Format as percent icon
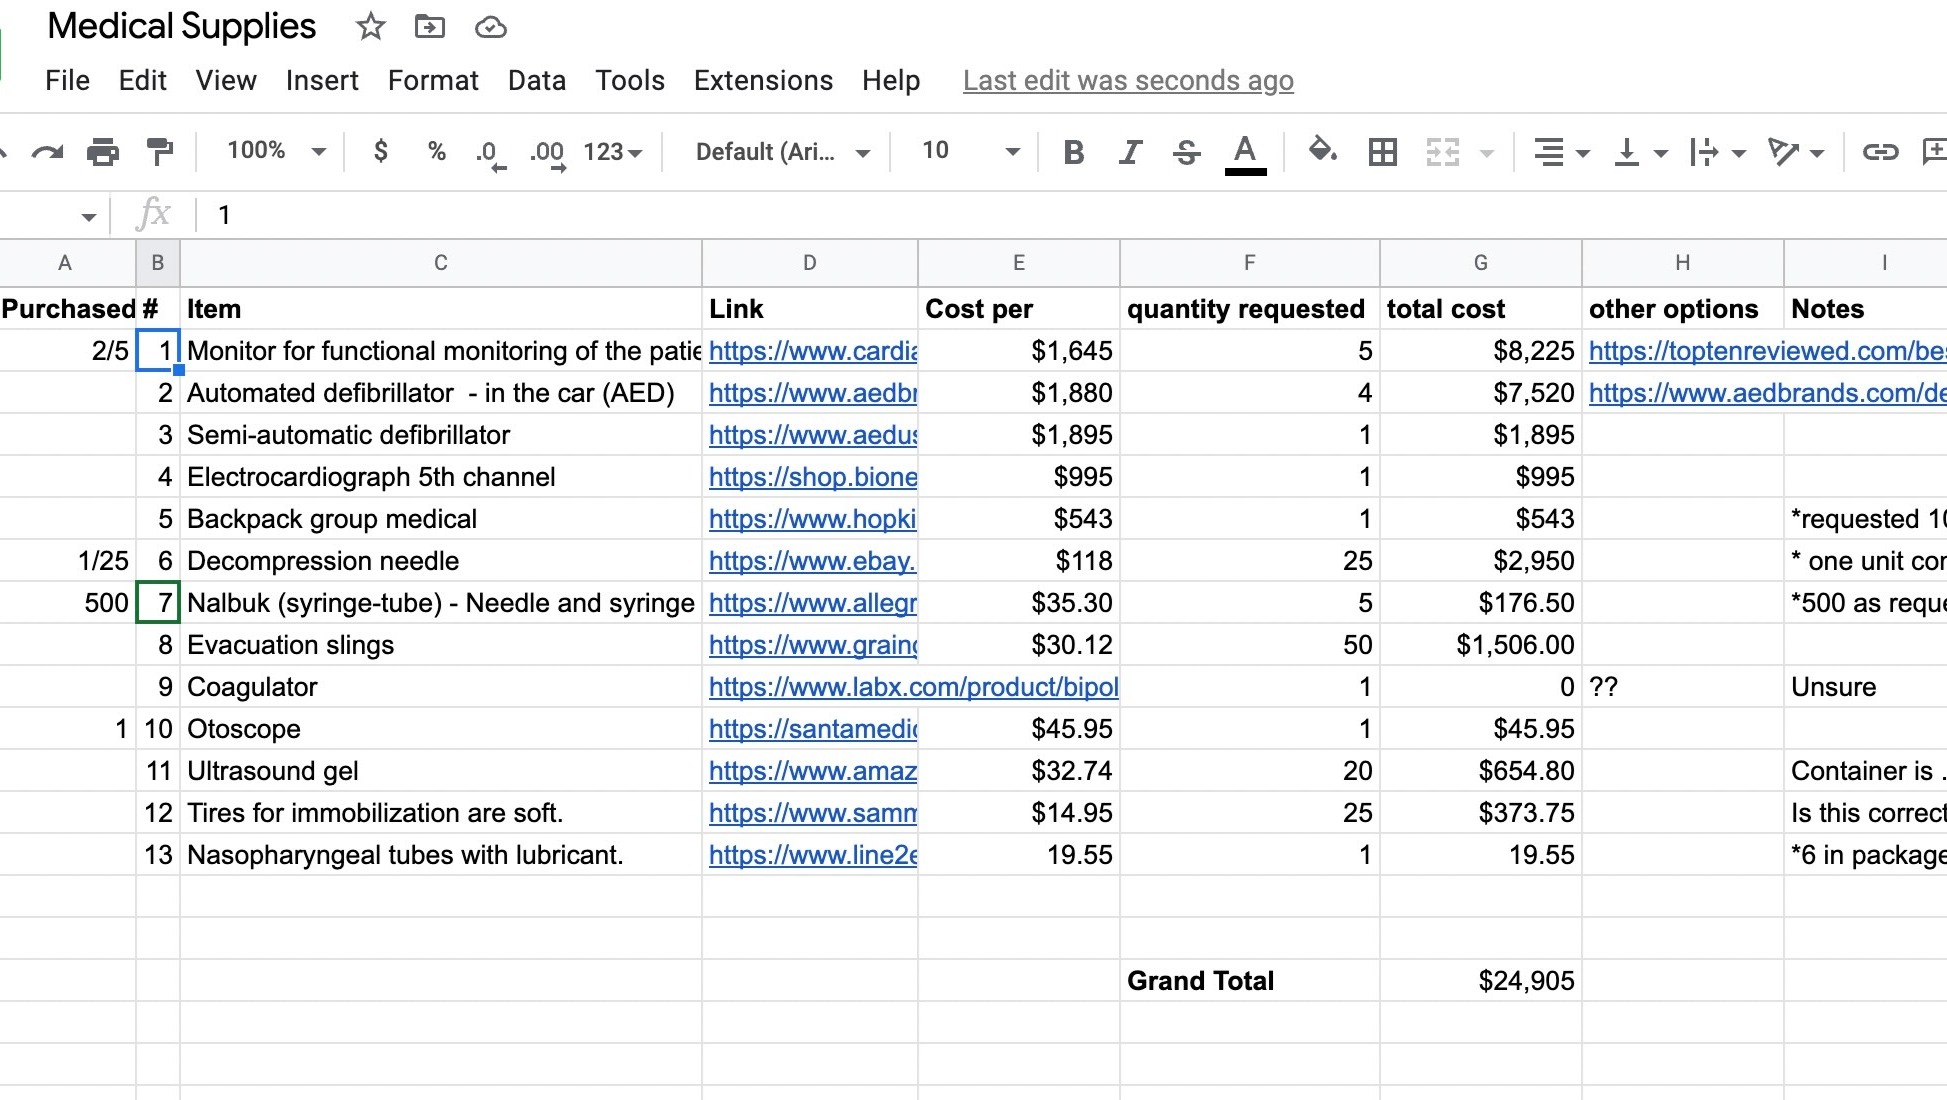 pos(436,151)
